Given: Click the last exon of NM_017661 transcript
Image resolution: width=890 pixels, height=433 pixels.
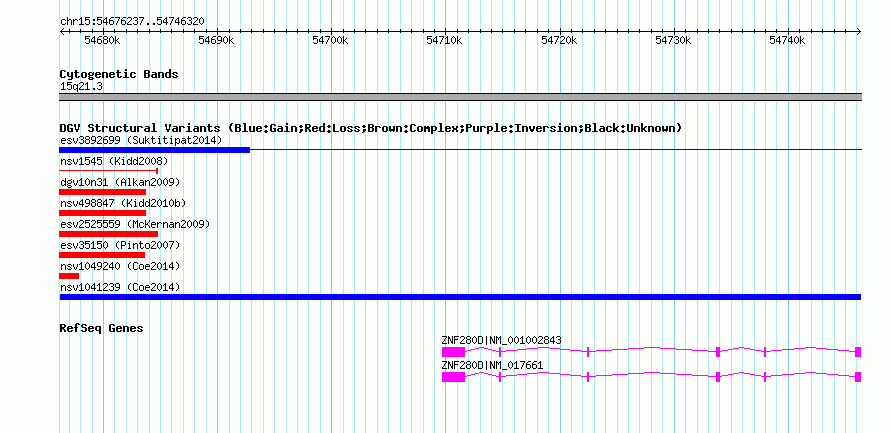Looking at the screenshot, I should click(858, 377).
